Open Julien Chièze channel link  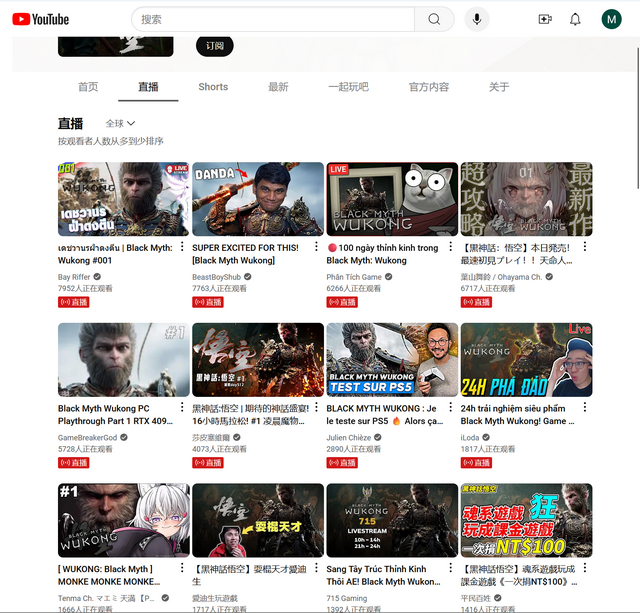click(349, 438)
